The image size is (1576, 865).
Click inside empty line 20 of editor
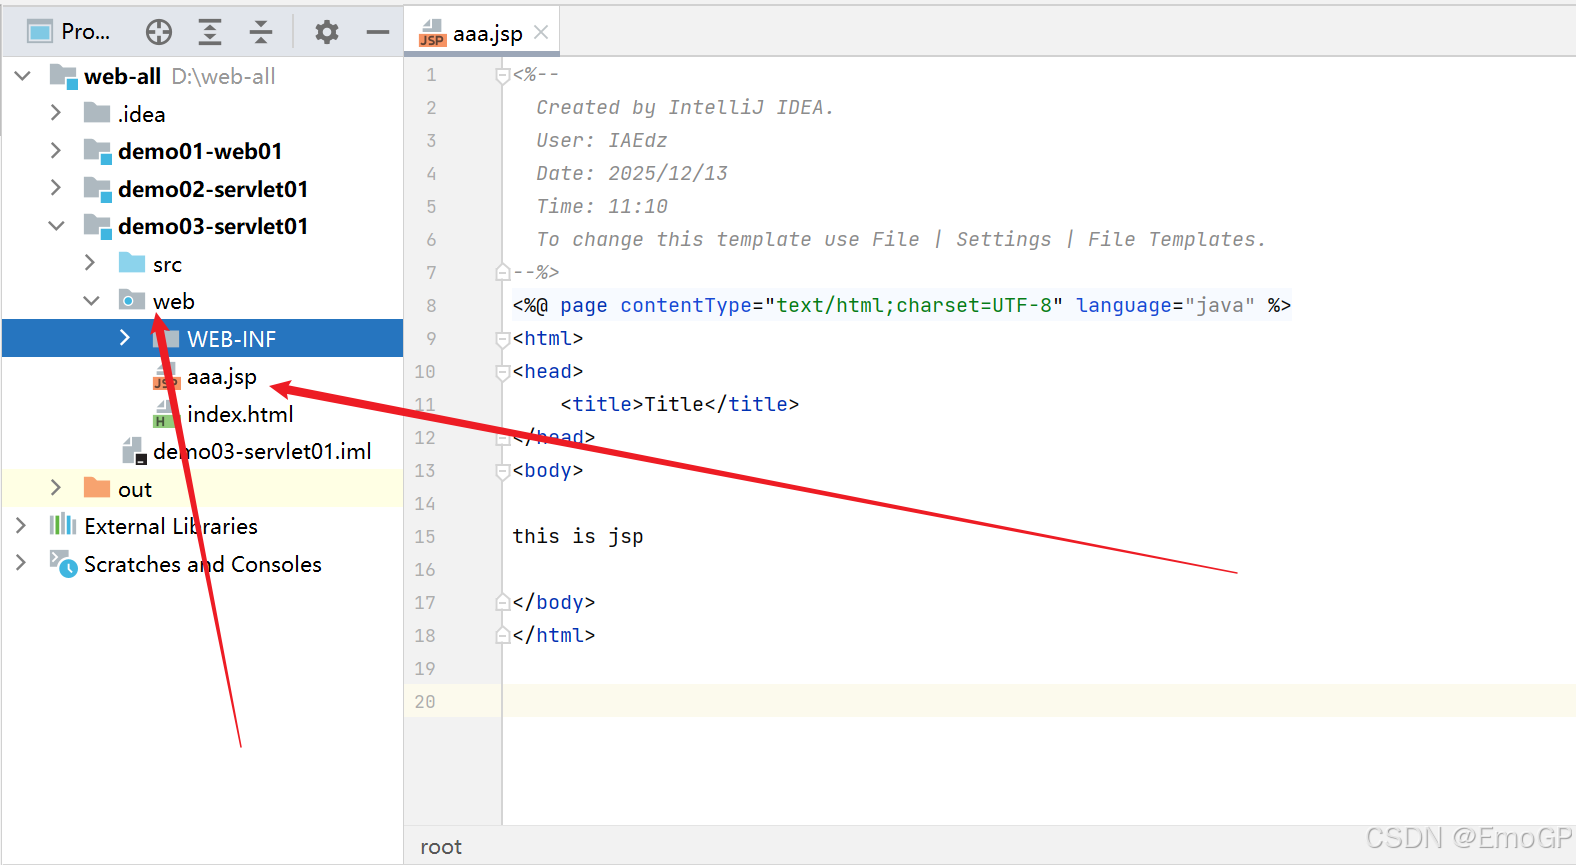point(1039,701)
